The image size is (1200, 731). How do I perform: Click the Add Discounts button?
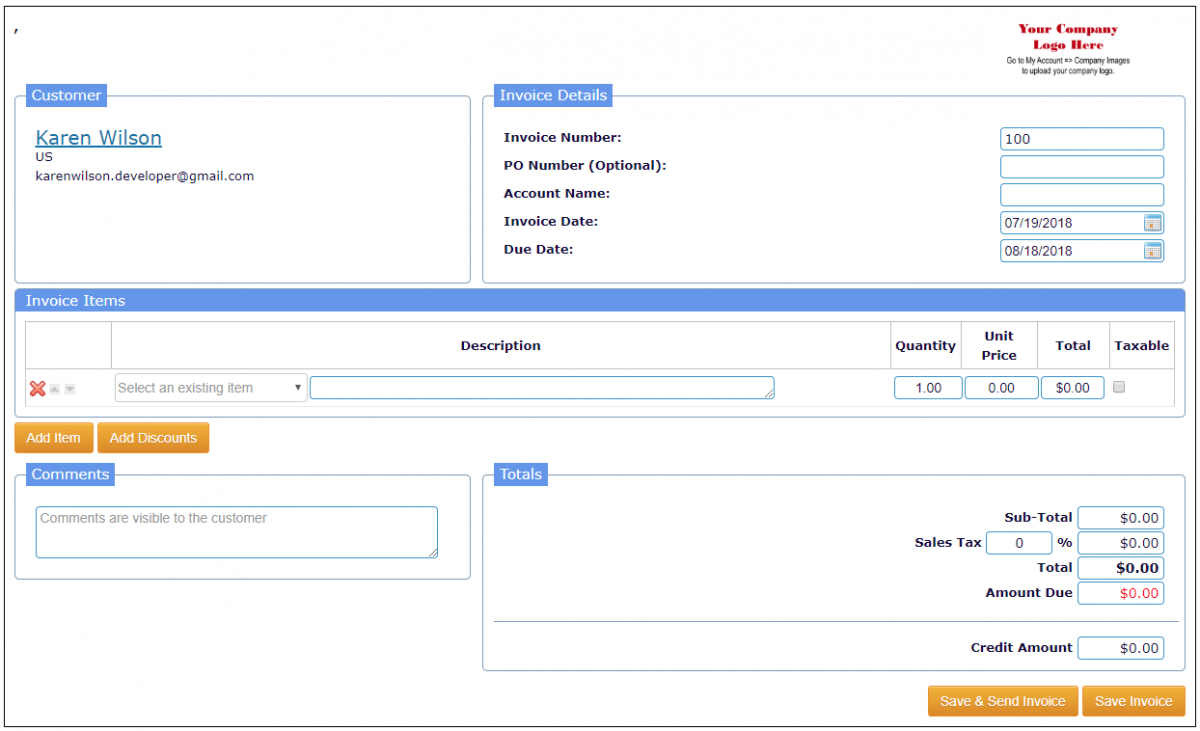tap(152, 437)
